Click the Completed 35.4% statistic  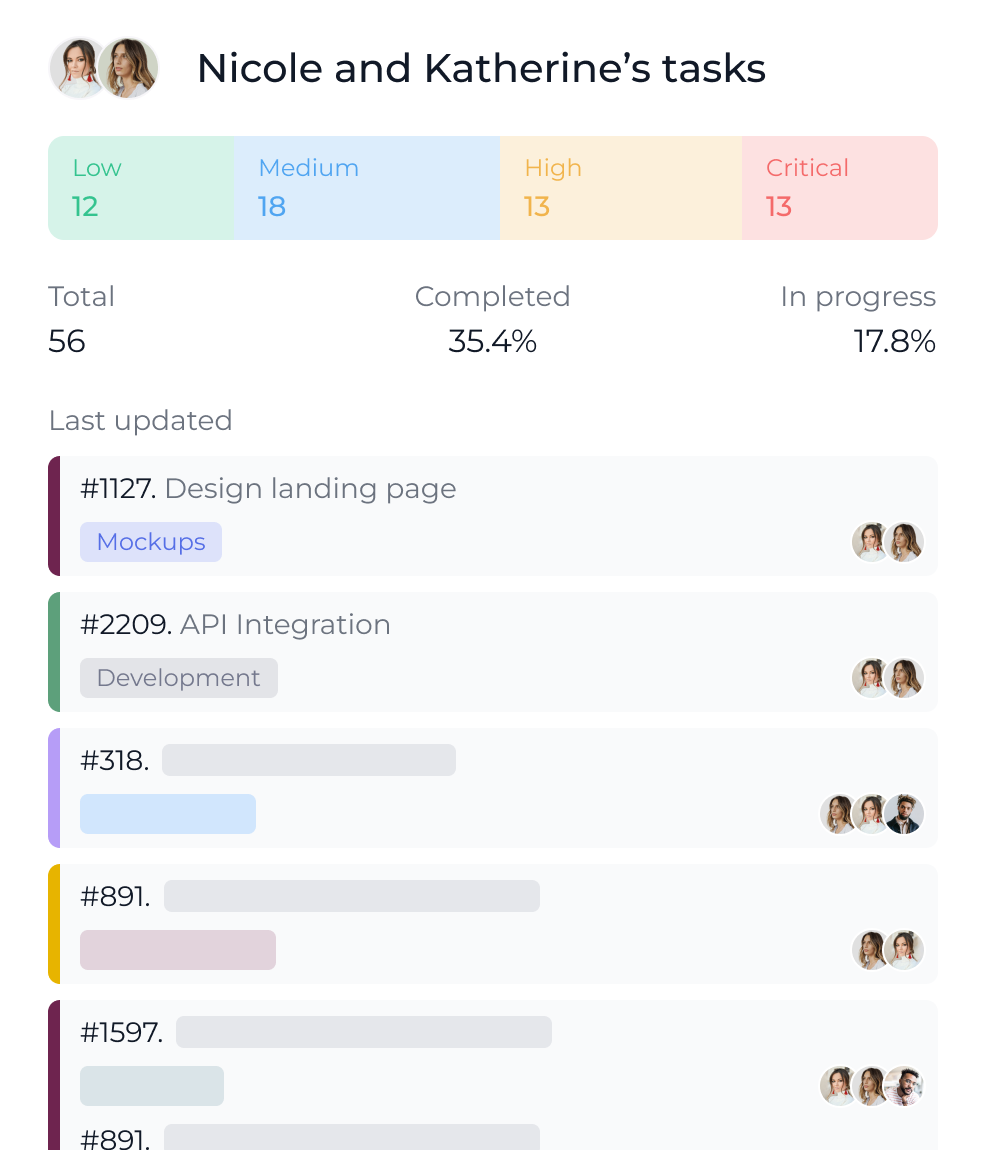(492, 320)
